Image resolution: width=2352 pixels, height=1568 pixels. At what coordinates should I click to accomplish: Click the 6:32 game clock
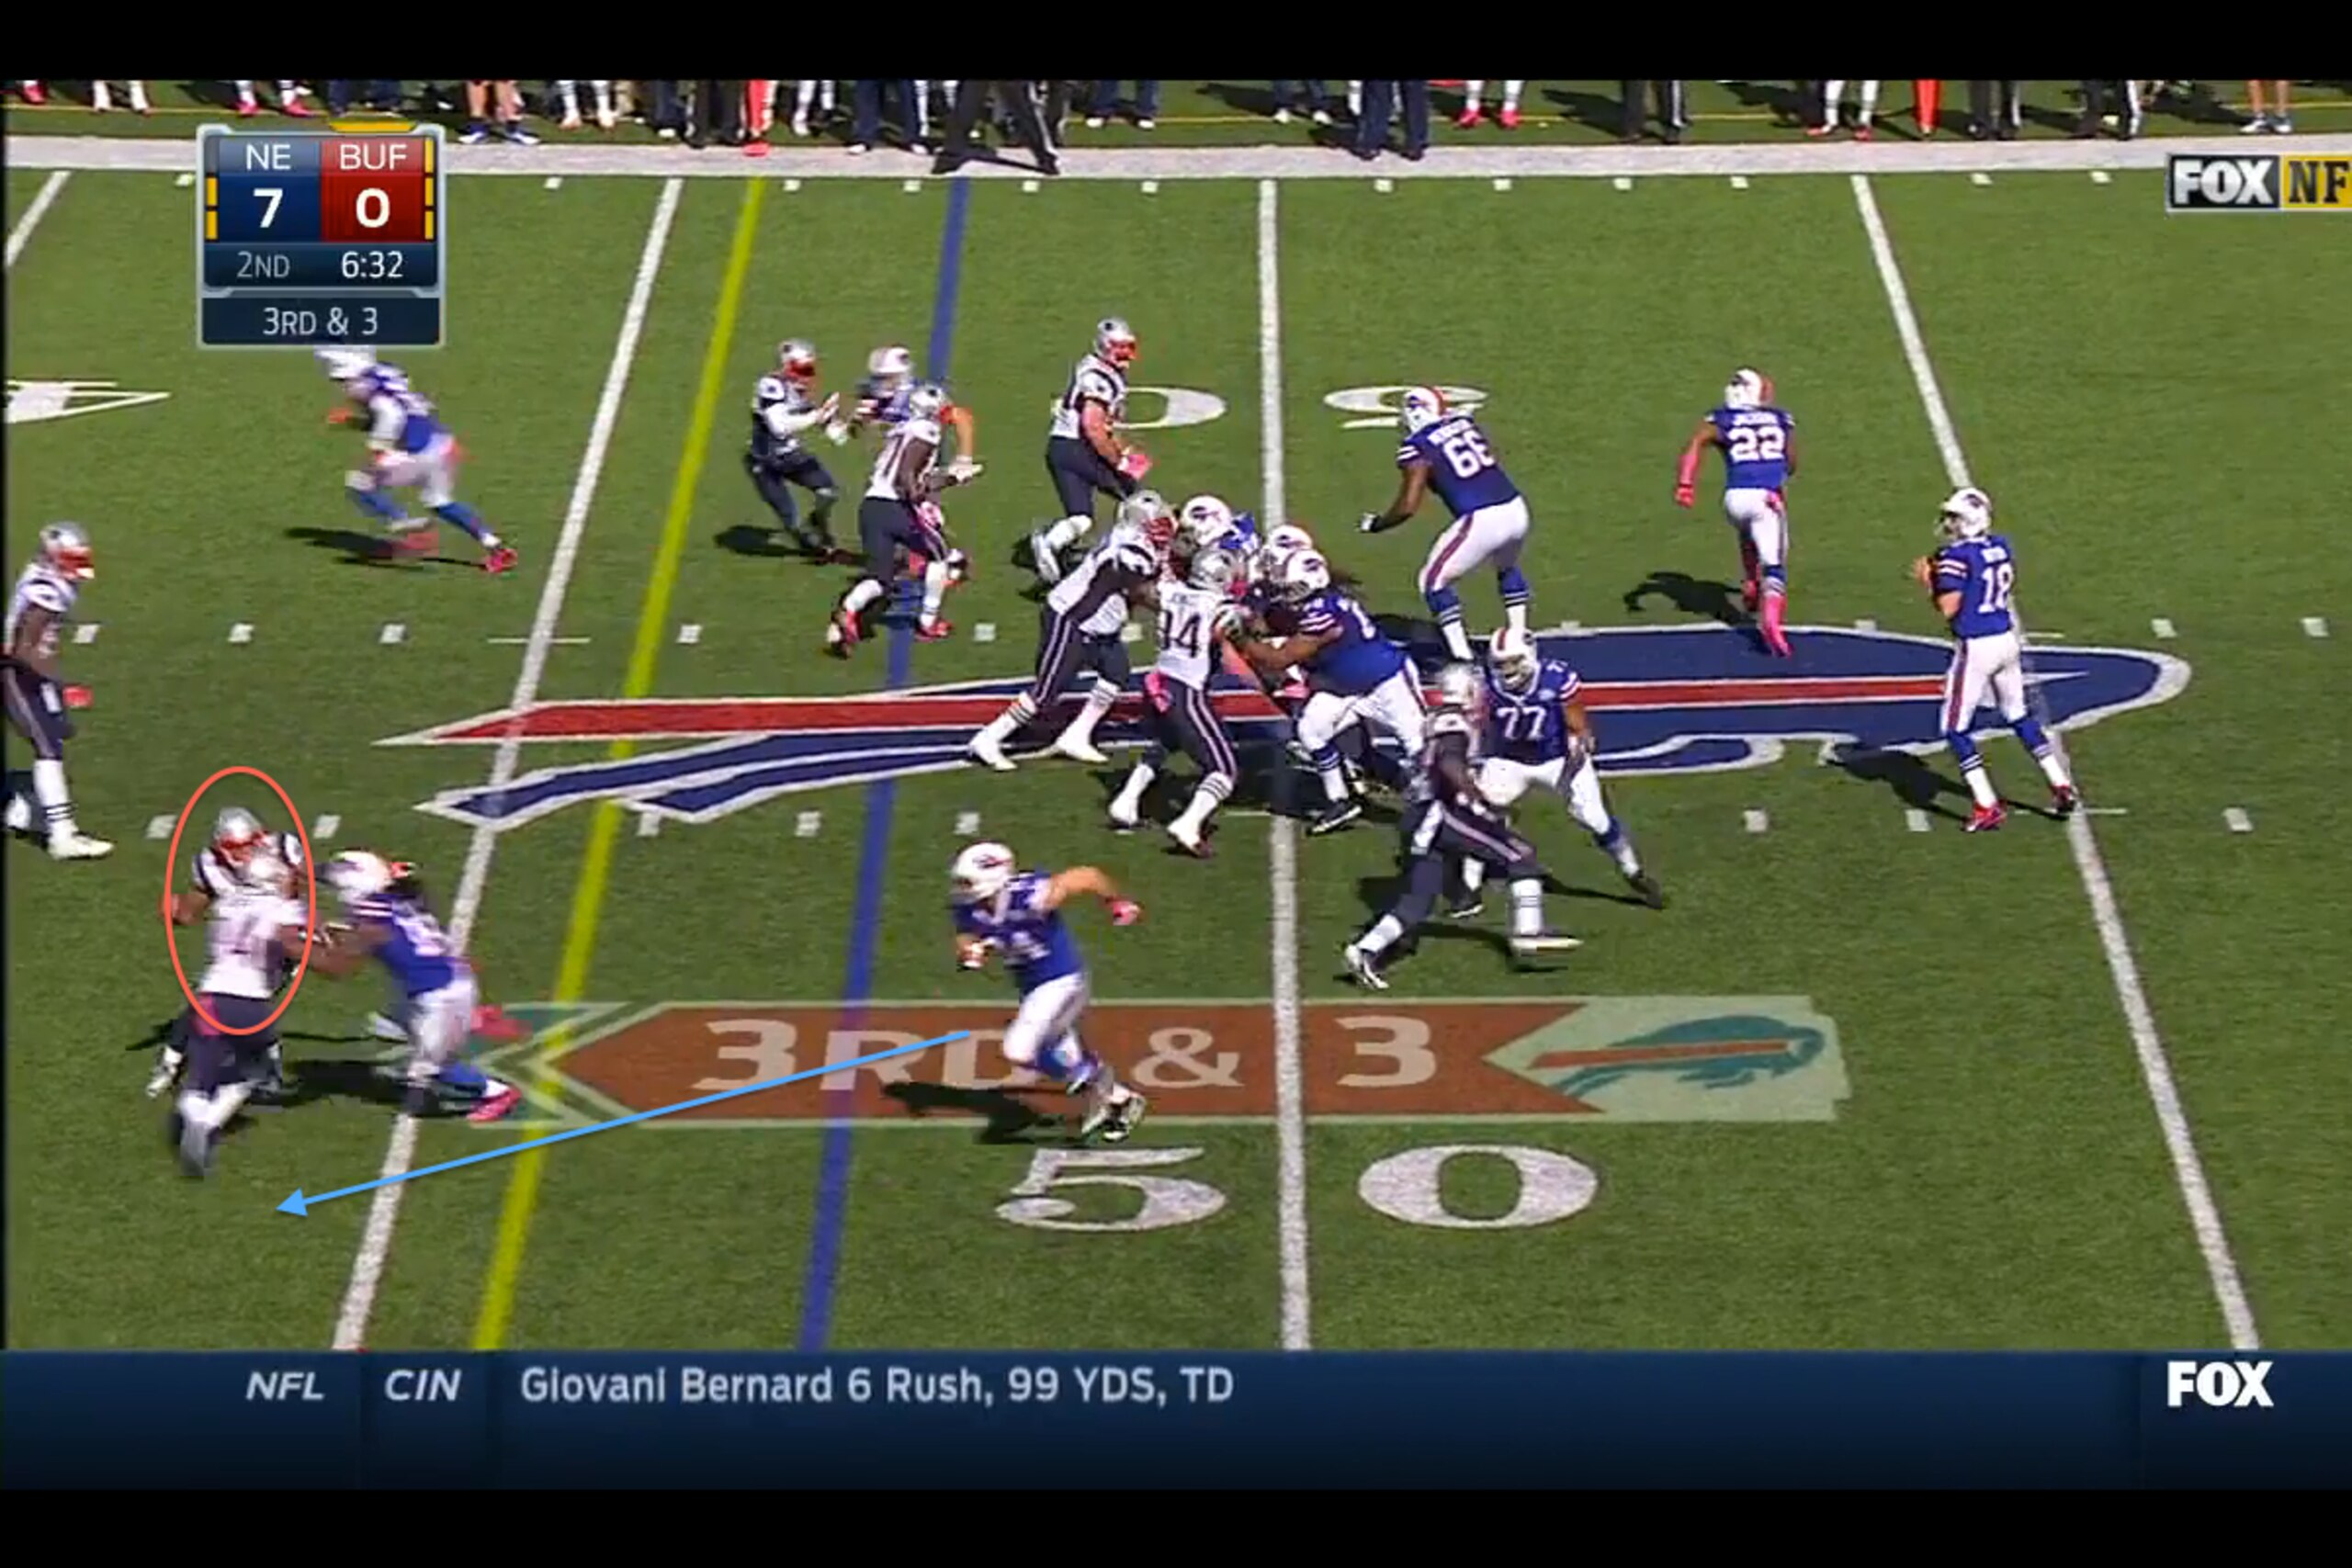click(372, 265)
